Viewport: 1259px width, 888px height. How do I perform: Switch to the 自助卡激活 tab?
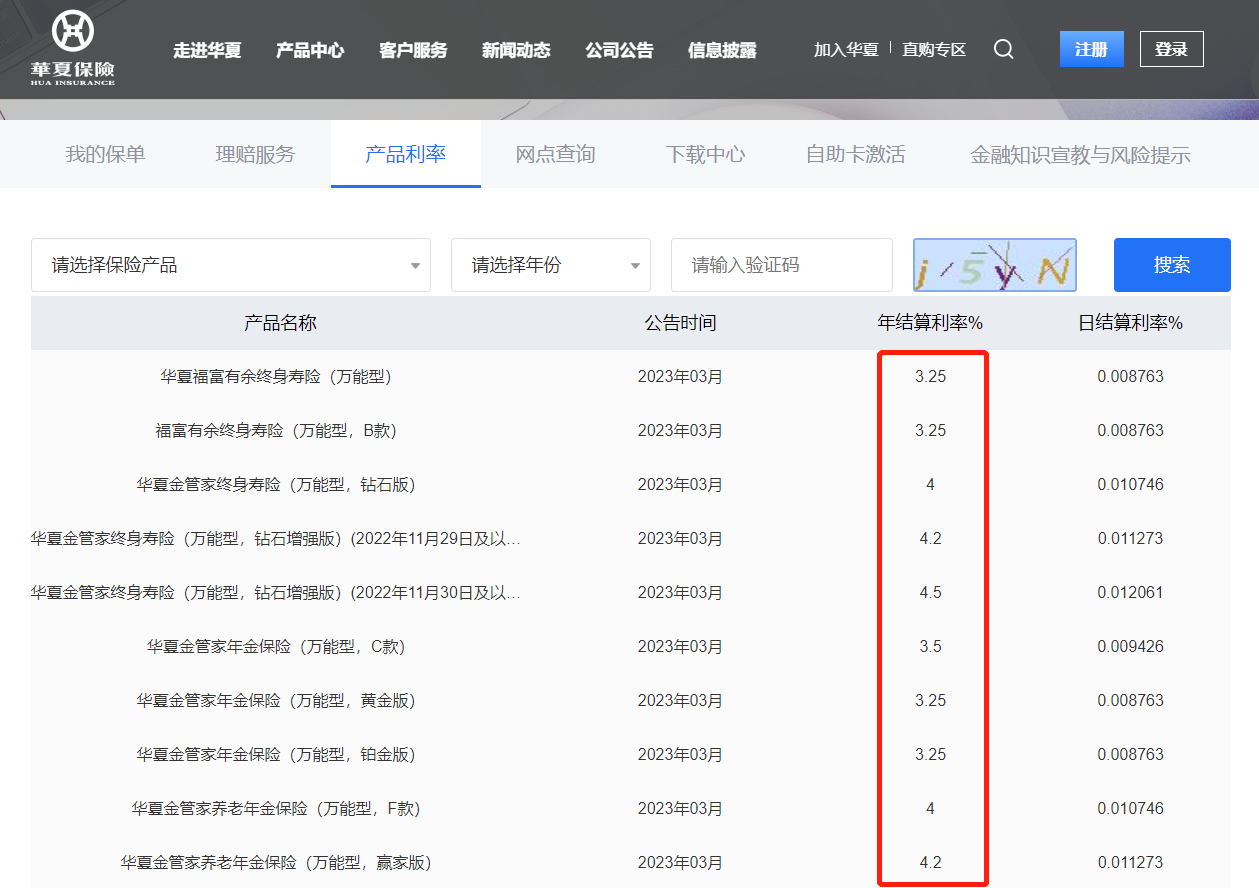[856, 154]
